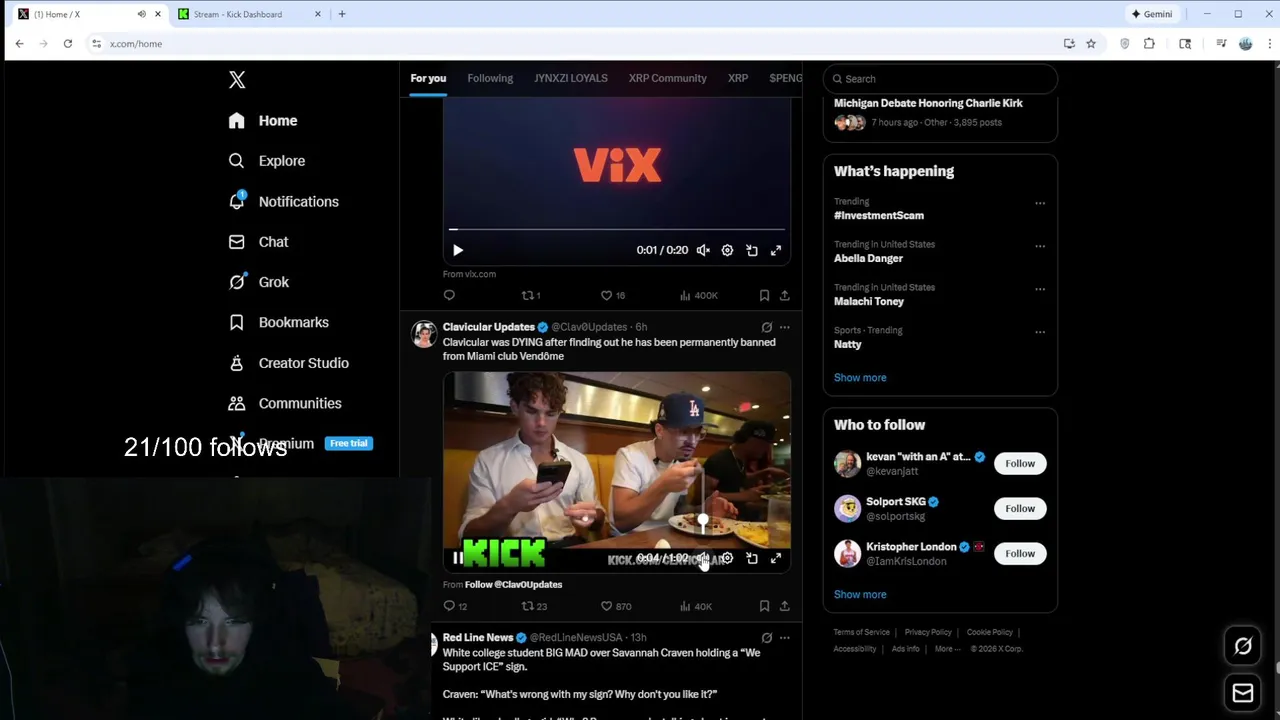Image resolution: width=1280 pixels, height=720 pixels.
Task: Repost the ViX post
Action: (531, 295)
